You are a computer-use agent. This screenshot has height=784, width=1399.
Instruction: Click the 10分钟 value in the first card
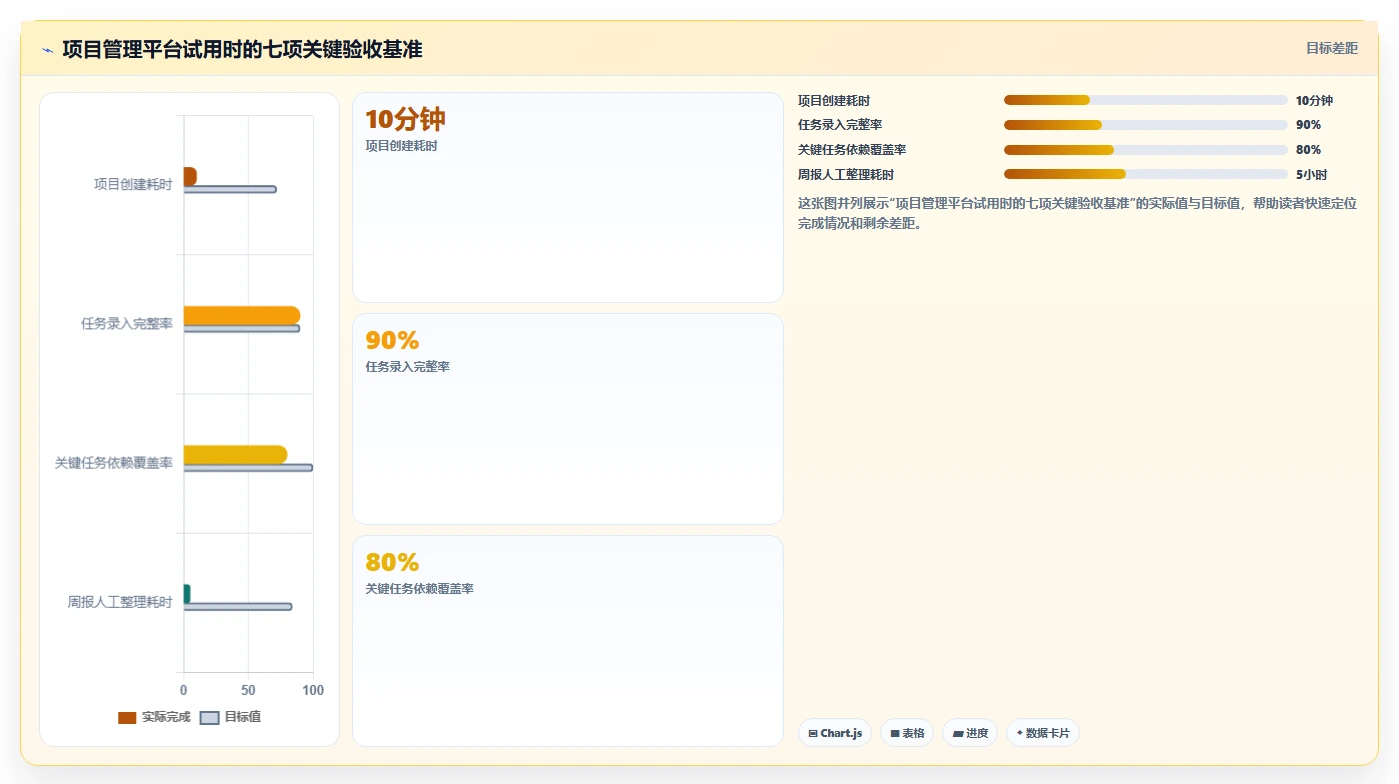coord(405,120)
